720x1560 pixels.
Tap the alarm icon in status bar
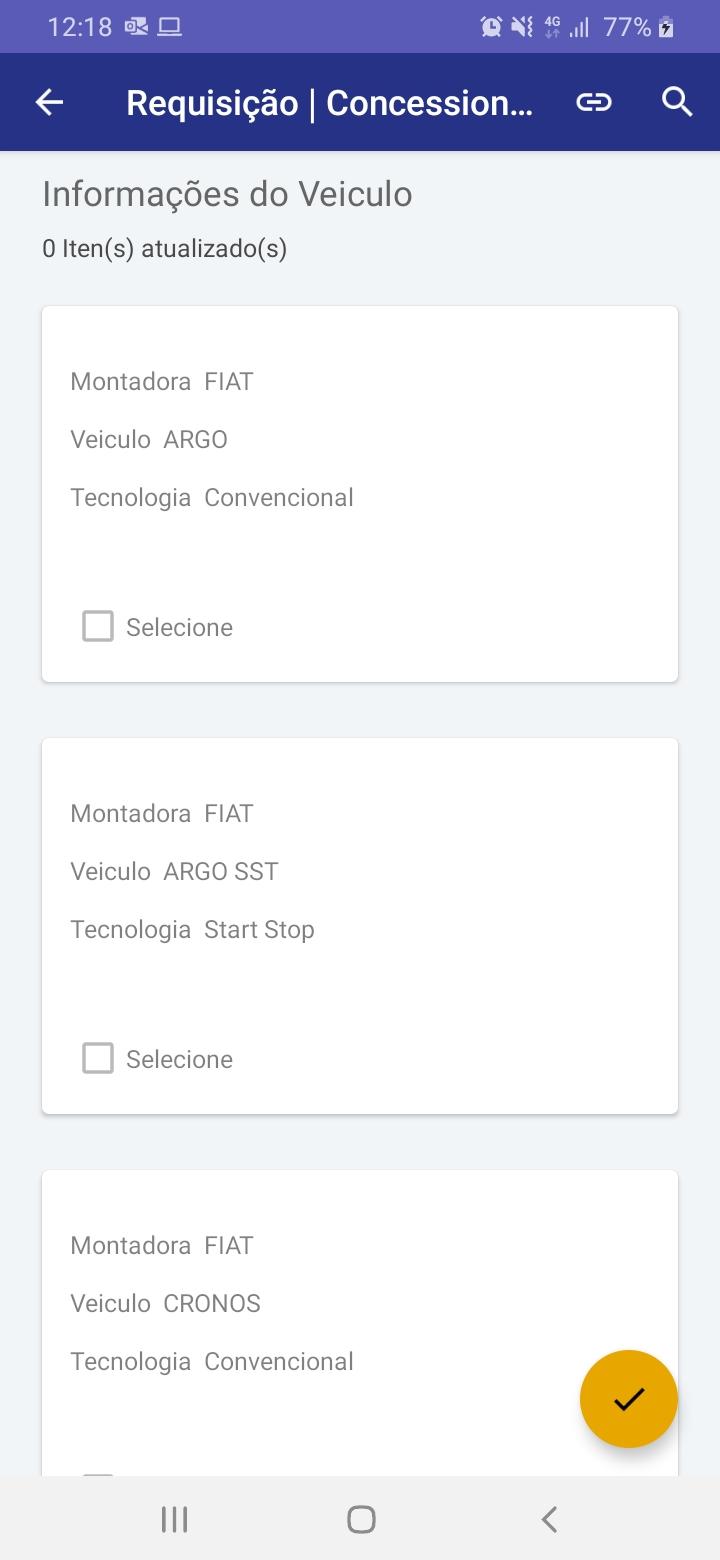(491, 27)
